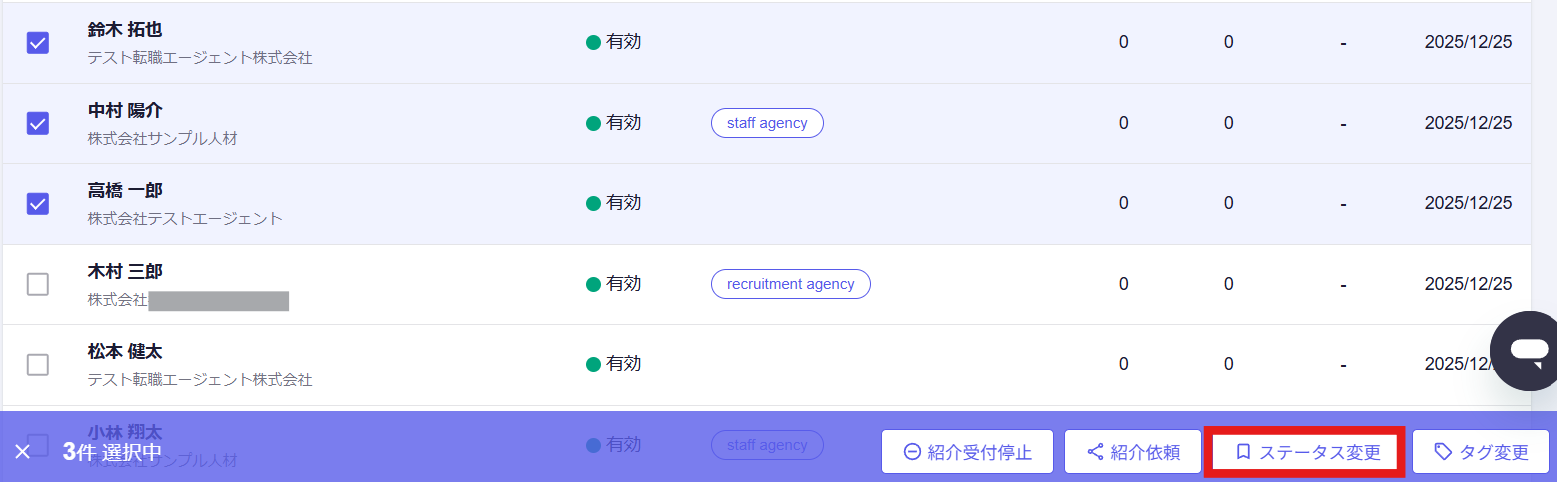Open the 鈴木 拓也 agent name

coord(125,30)
